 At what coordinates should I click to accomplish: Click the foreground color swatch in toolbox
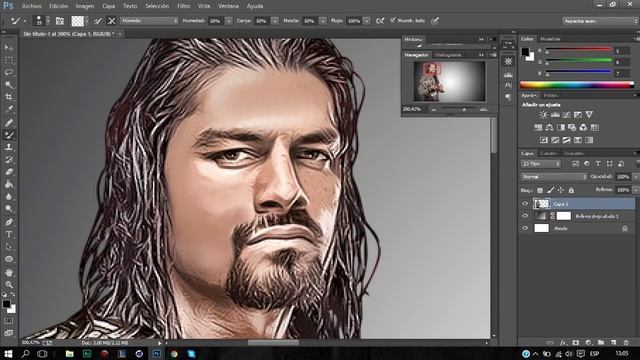(6, 304)
